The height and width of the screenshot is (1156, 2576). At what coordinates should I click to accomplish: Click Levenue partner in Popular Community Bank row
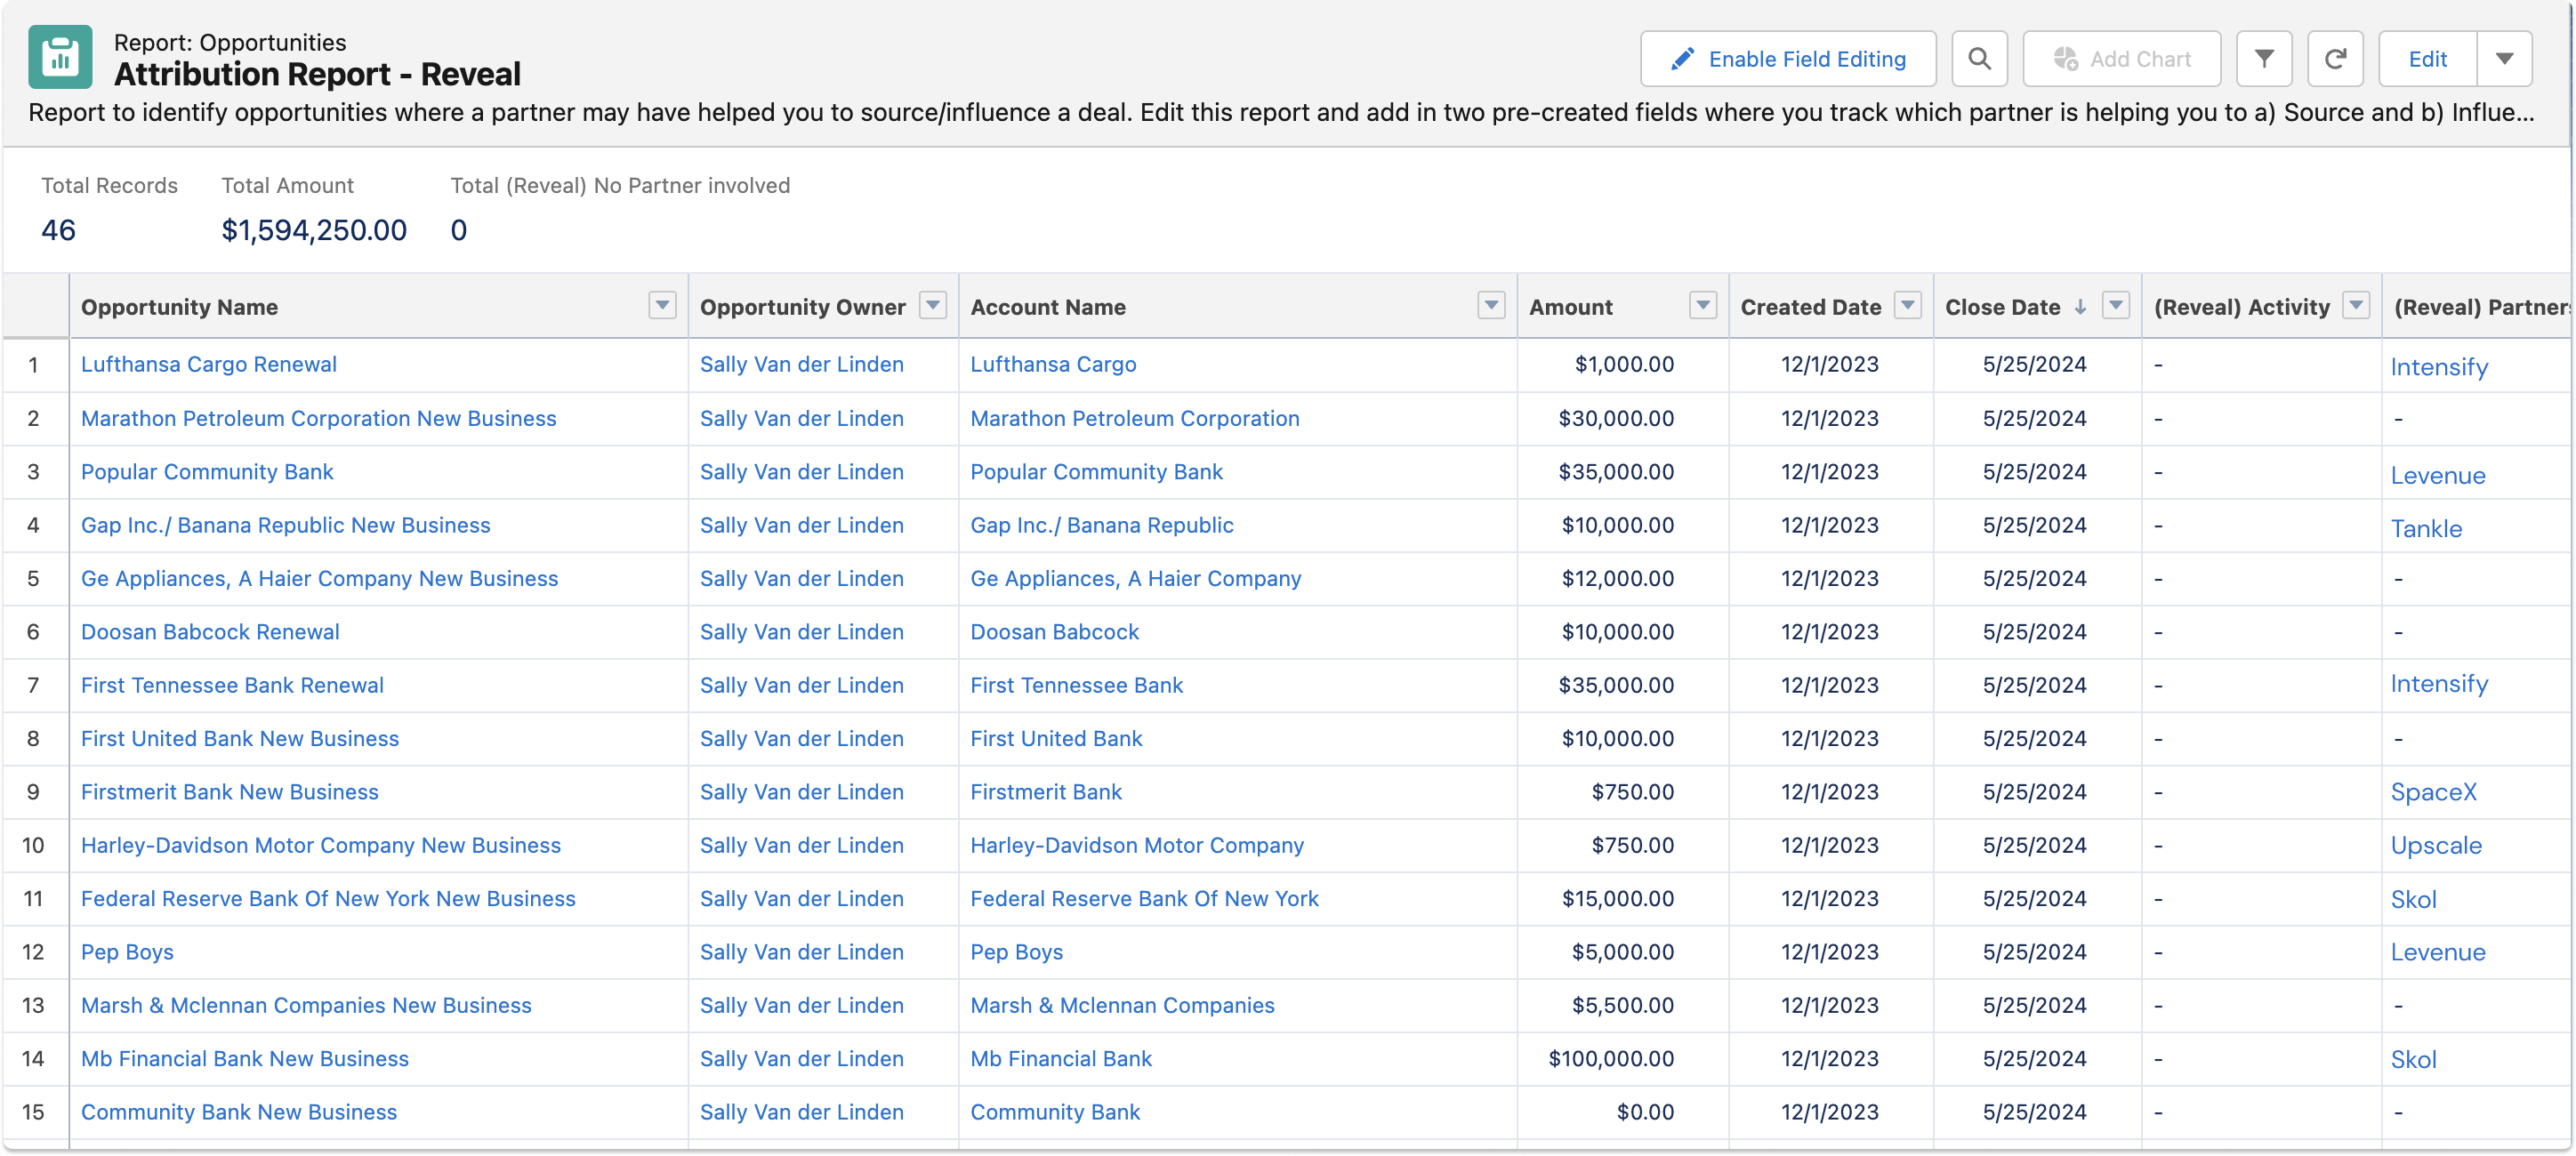click(2438, 475)
